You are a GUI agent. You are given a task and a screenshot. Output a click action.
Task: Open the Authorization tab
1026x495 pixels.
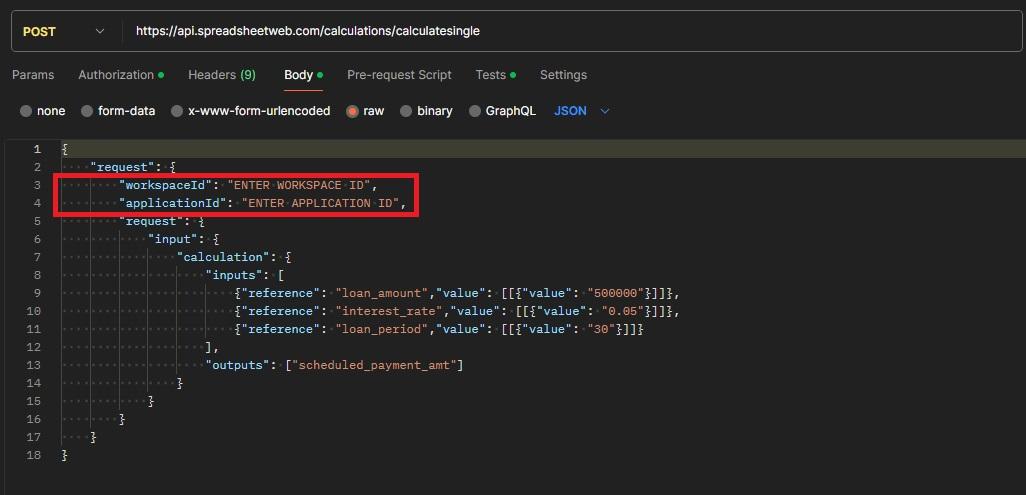coord(121,75)
